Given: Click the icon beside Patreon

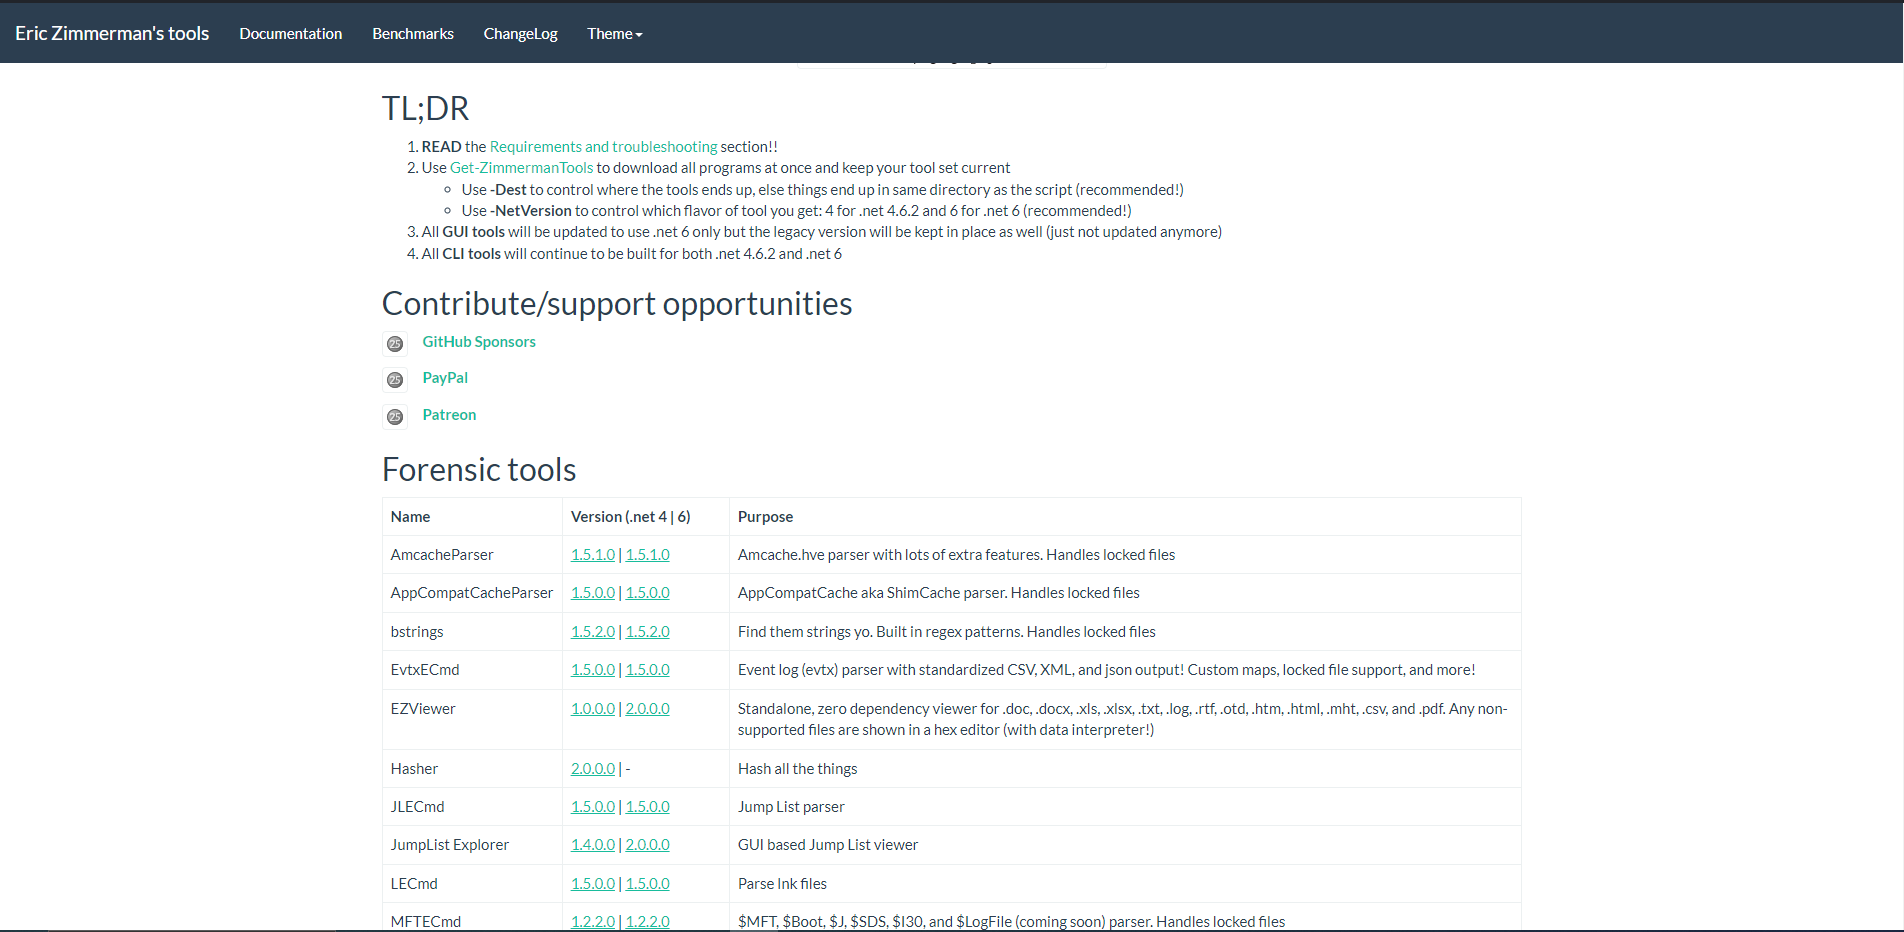Looking at the screenshot, I should (395, 417).
